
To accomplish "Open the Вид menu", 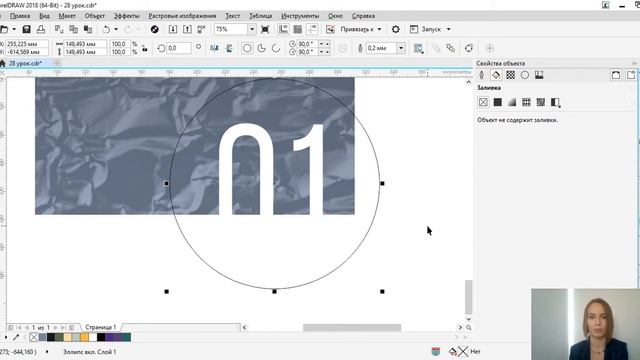I will (x=44, y=16).
